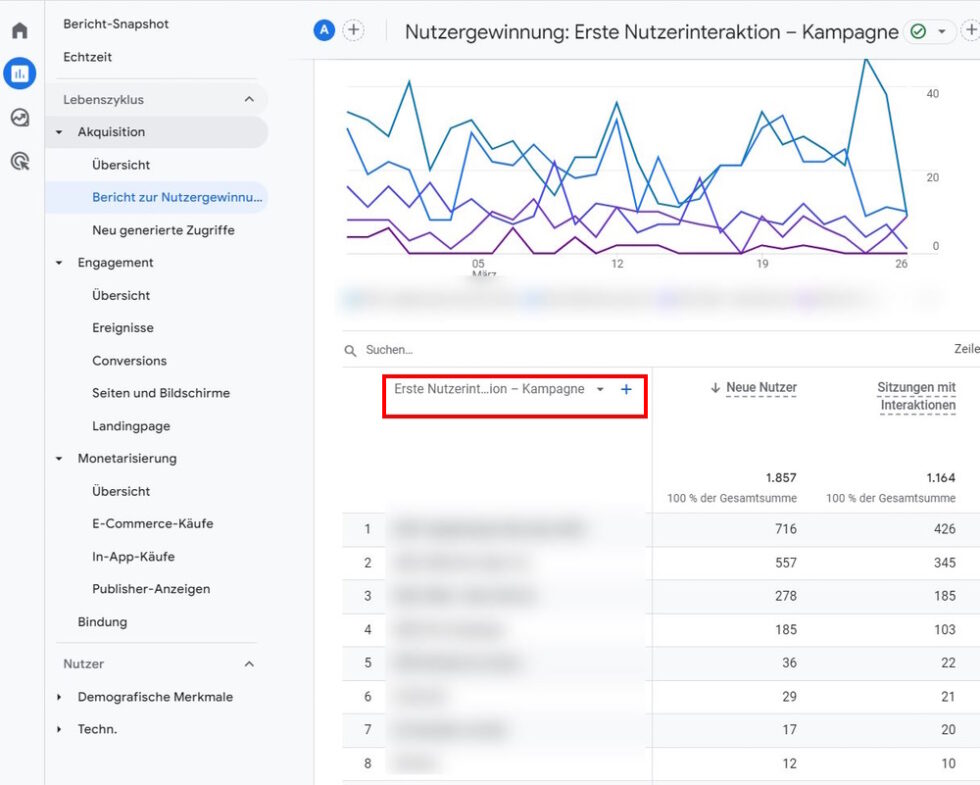Viewport: 980px width, 785px height.
Task: Open the Home page
Action: tap(19, 31)
